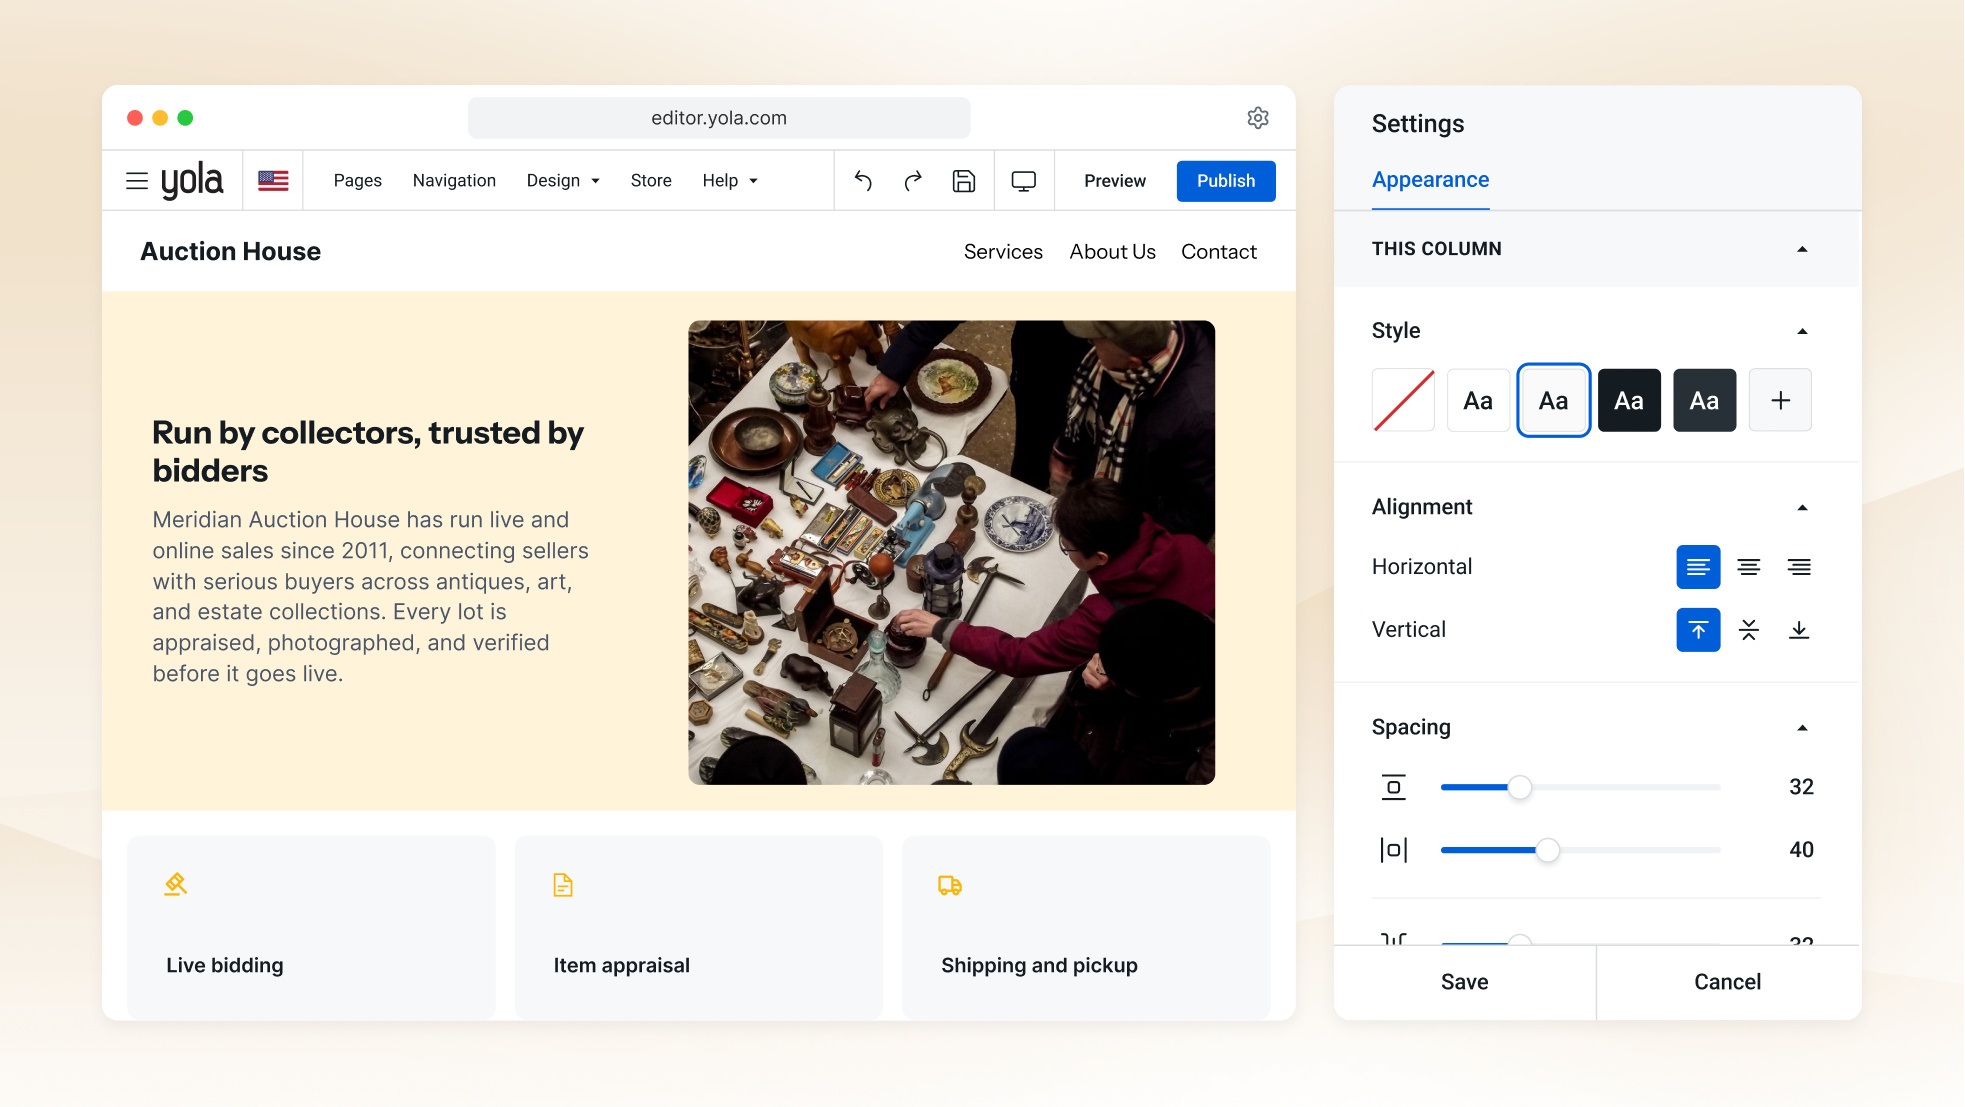Click the redo arrow icon
Screen dimensions: 1965x1107
pyautogui.click(x=913, y=181)
